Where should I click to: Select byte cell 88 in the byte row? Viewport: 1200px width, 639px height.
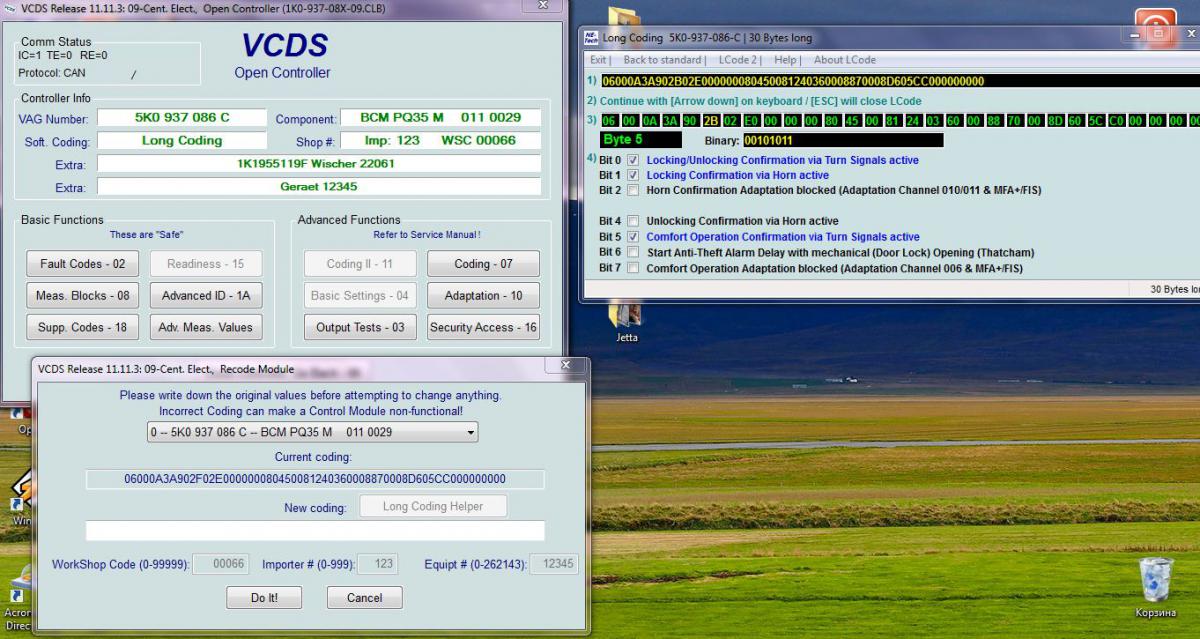tap(994, 121)
